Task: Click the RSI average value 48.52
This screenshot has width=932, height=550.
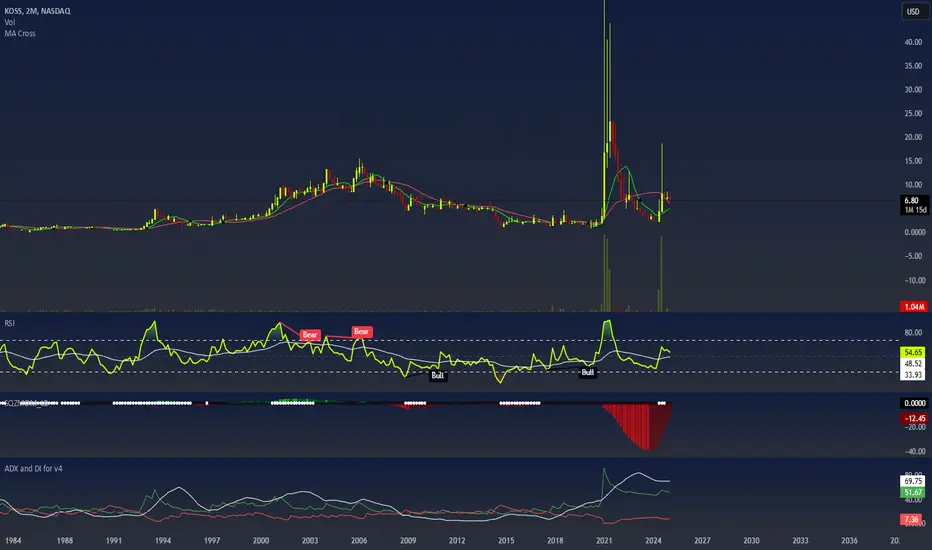Action: (x=913, y=363)
